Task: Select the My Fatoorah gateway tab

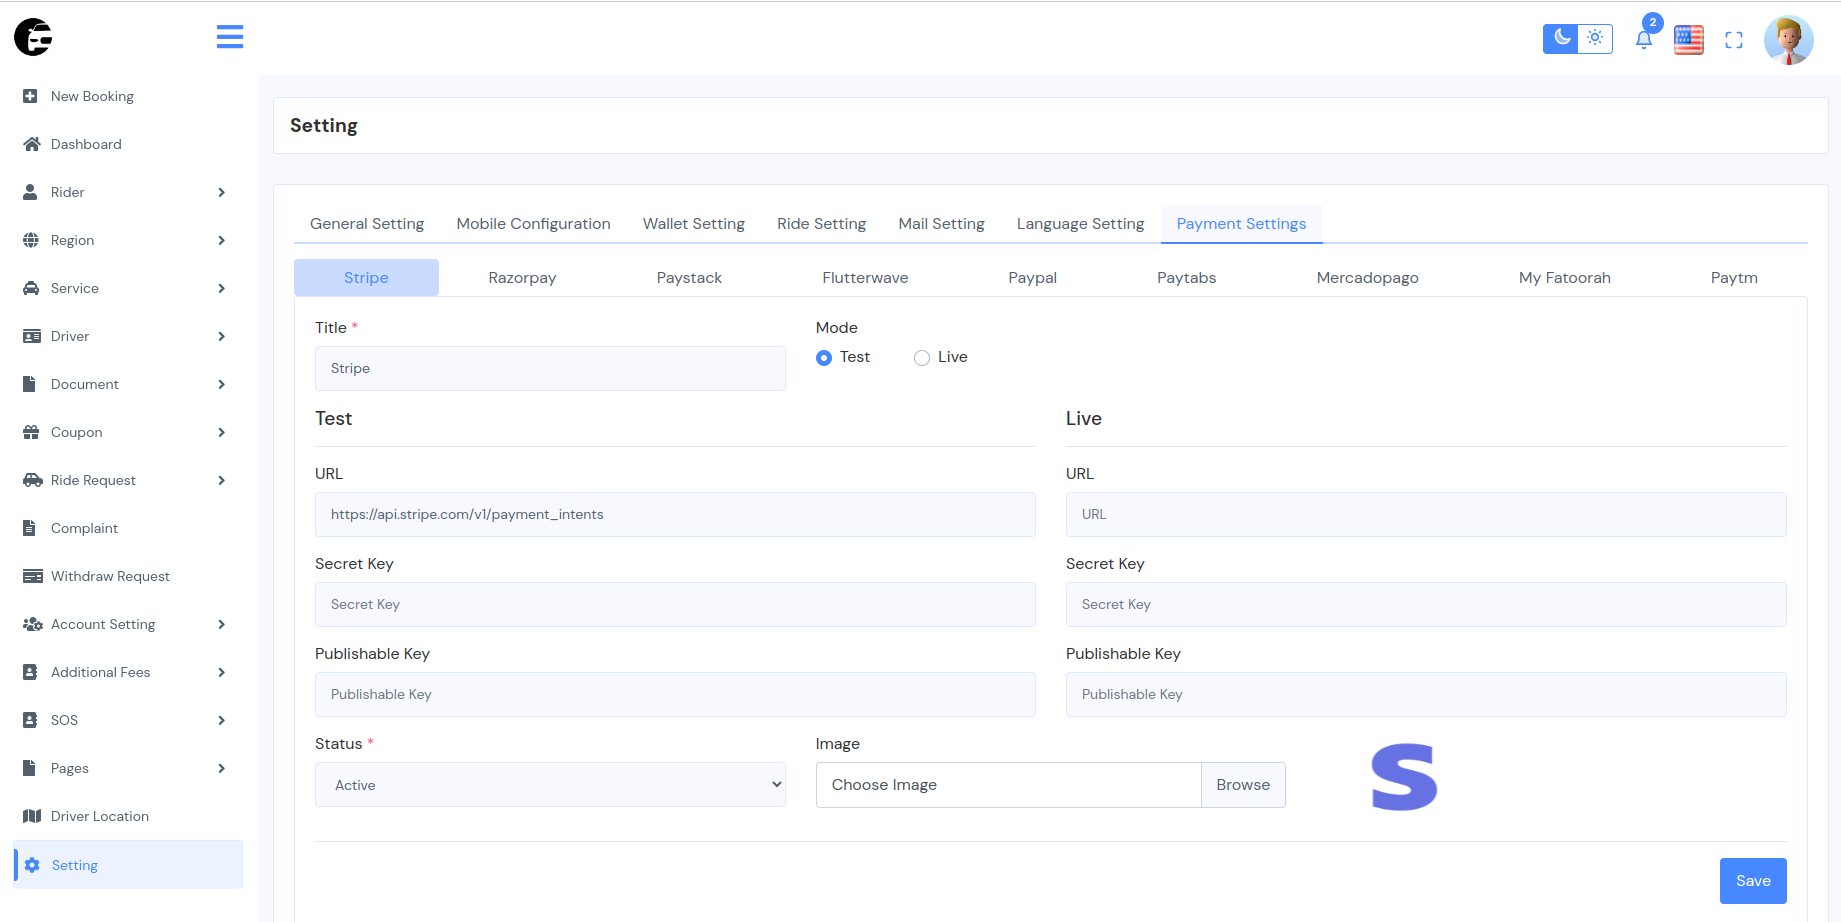Action: (1564, 278)
